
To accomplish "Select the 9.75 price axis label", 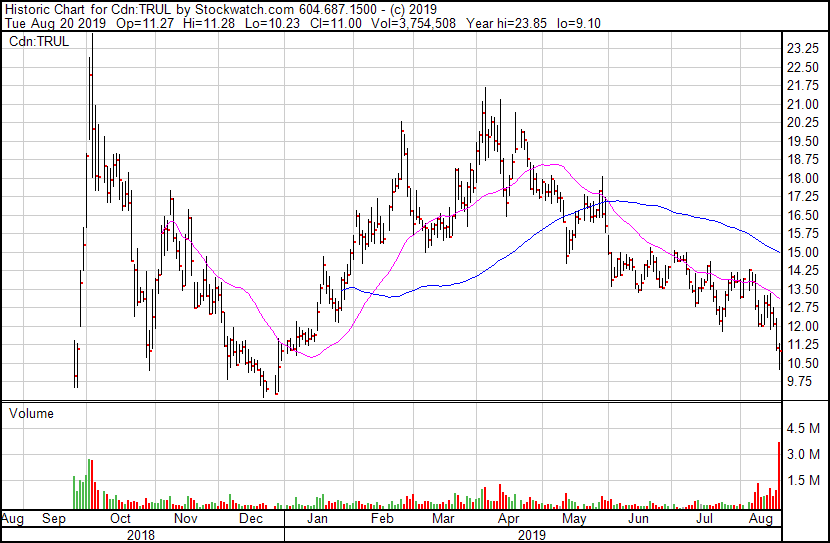I will 800,382.
